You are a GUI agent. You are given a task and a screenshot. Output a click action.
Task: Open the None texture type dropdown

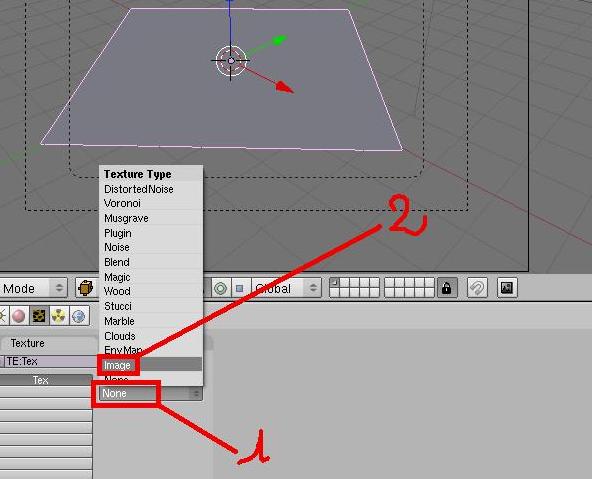(151, 393)
